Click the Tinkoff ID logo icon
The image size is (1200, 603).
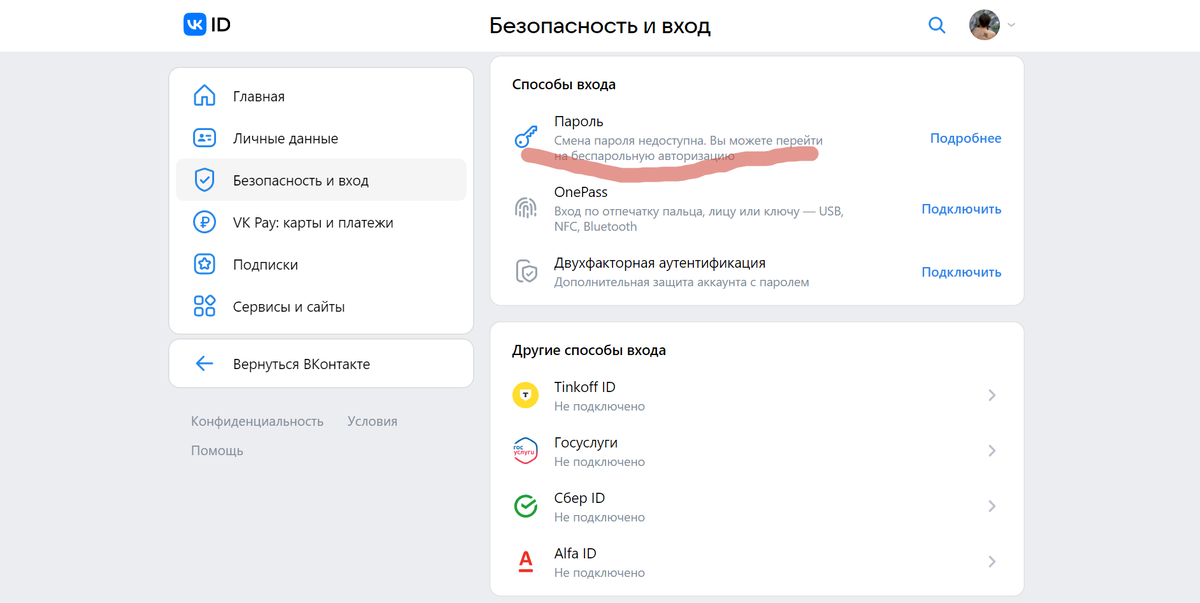(525, 395)
